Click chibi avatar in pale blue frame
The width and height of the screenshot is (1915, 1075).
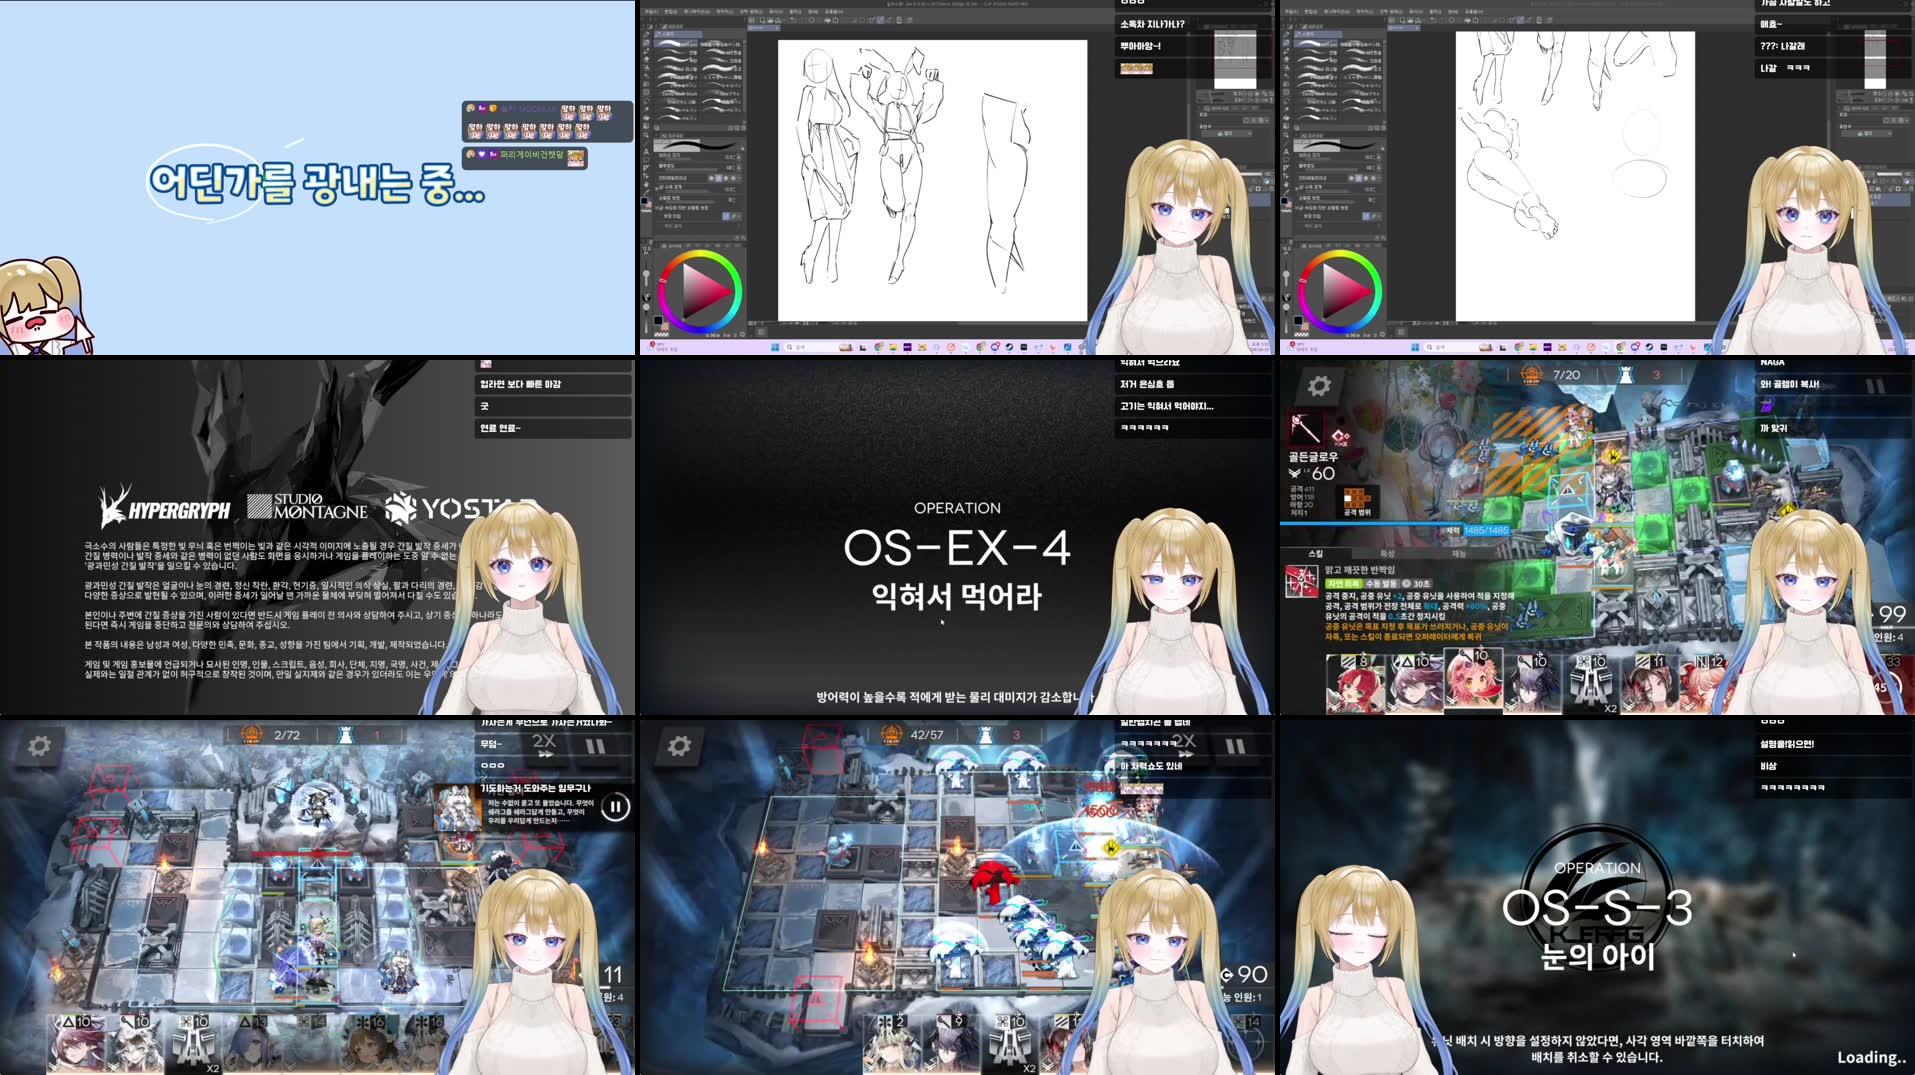45,306
